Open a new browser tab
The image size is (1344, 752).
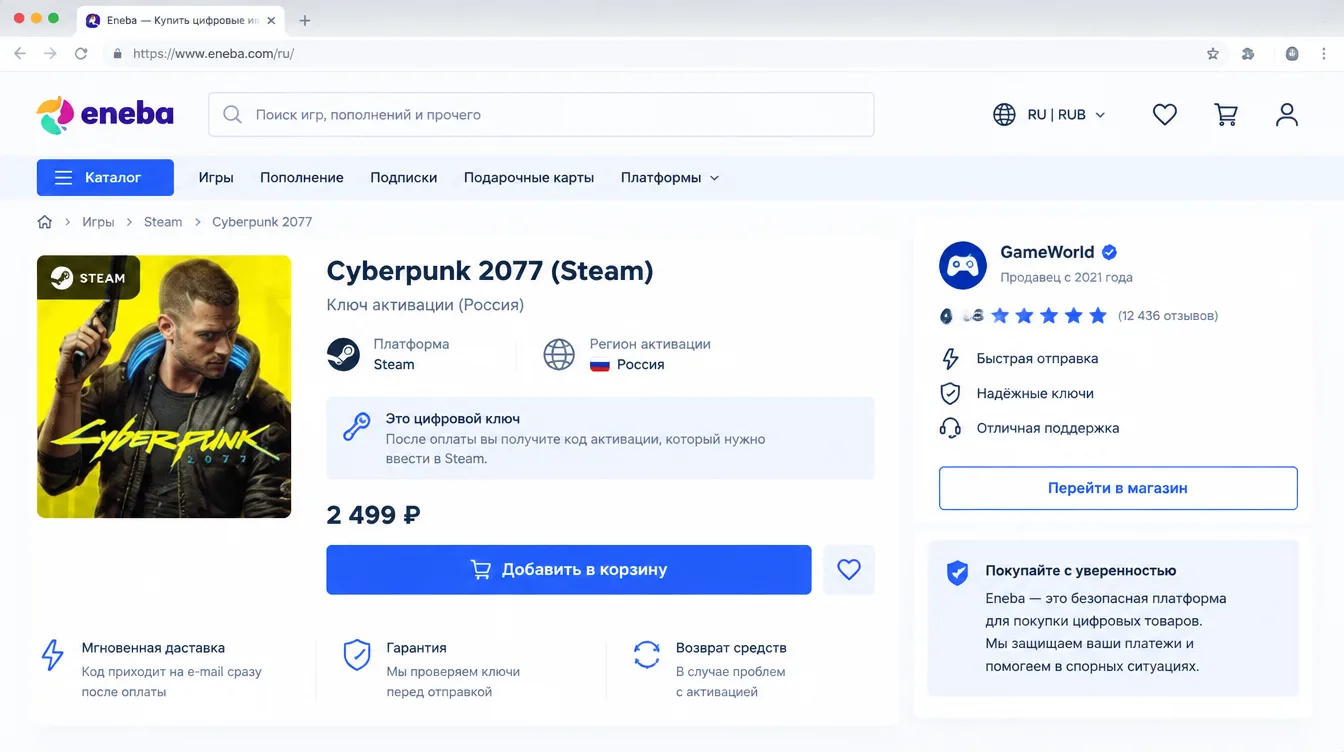305,20
